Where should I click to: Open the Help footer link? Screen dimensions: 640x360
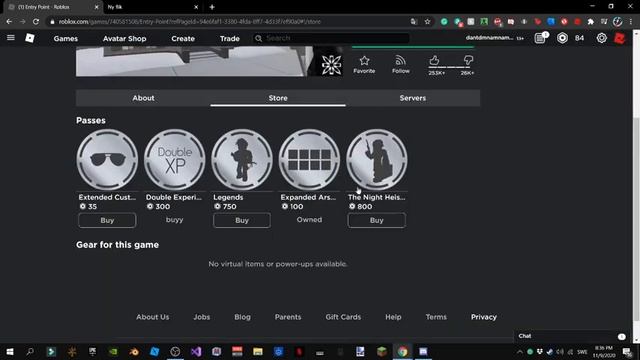(x=393, y=317)
